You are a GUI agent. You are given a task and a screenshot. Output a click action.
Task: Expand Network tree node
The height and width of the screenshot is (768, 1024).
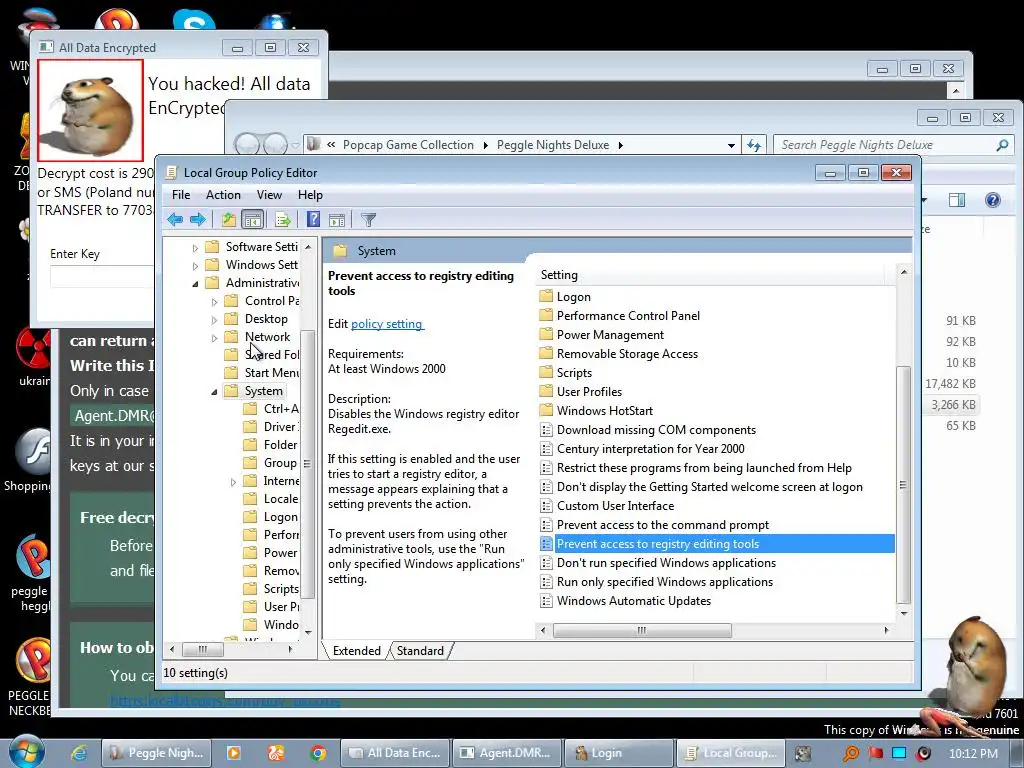pyautogui.click(x=214, y=338)
